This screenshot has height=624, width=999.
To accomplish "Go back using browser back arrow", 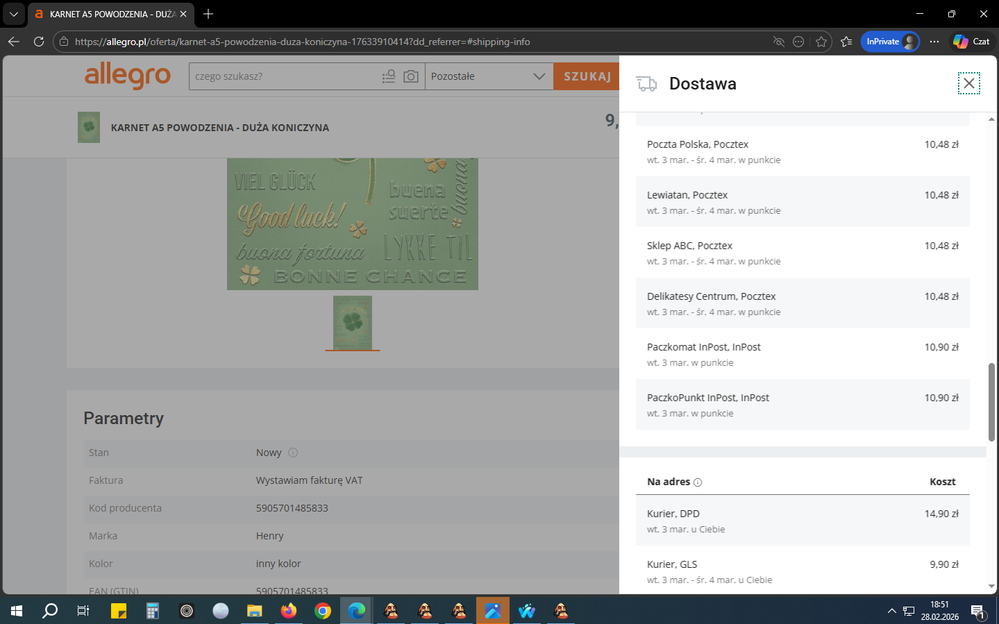I will pyautogui.click(x=14, y=42).
